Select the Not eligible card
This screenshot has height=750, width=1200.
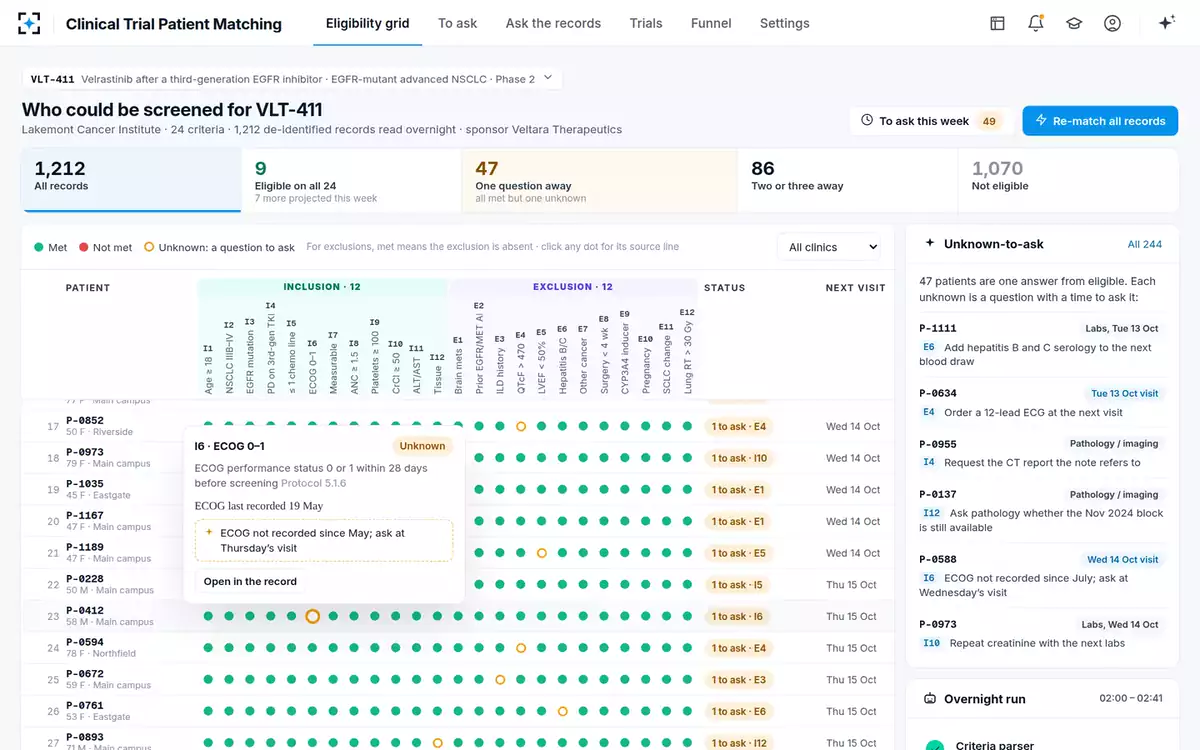pyautogui.click(x=1068, y=180)
